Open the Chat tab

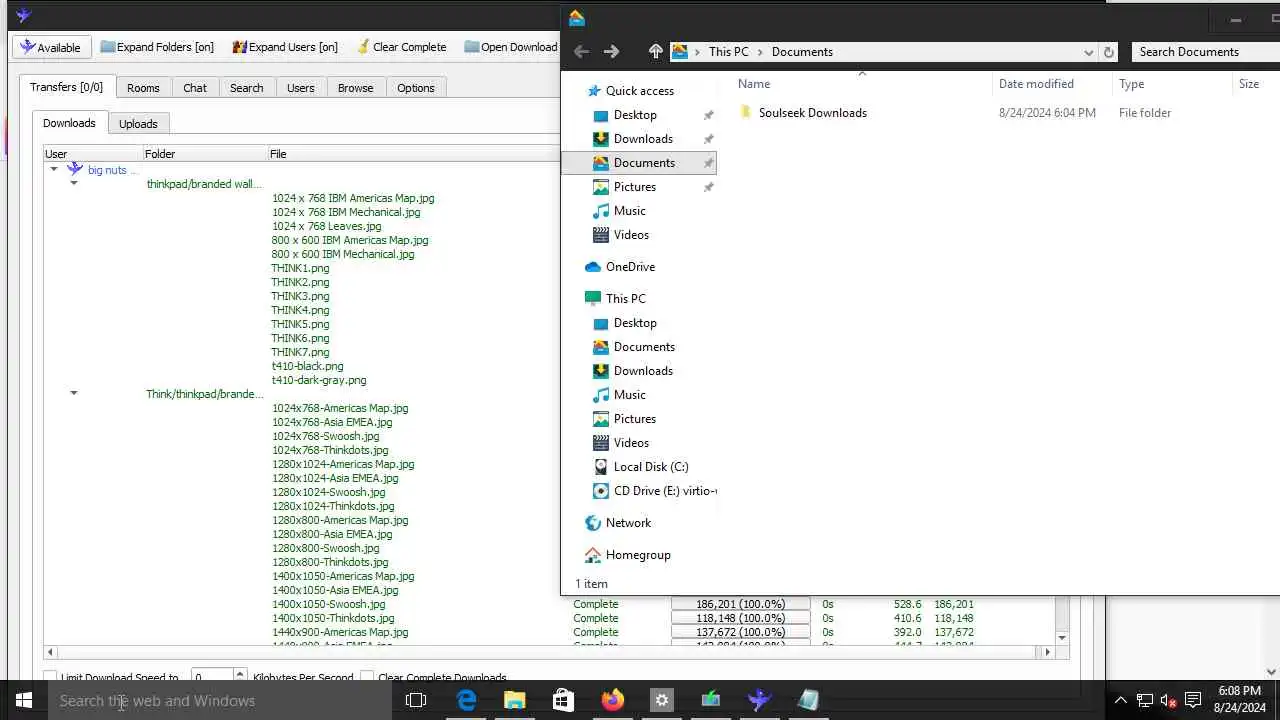click(195, 88)
